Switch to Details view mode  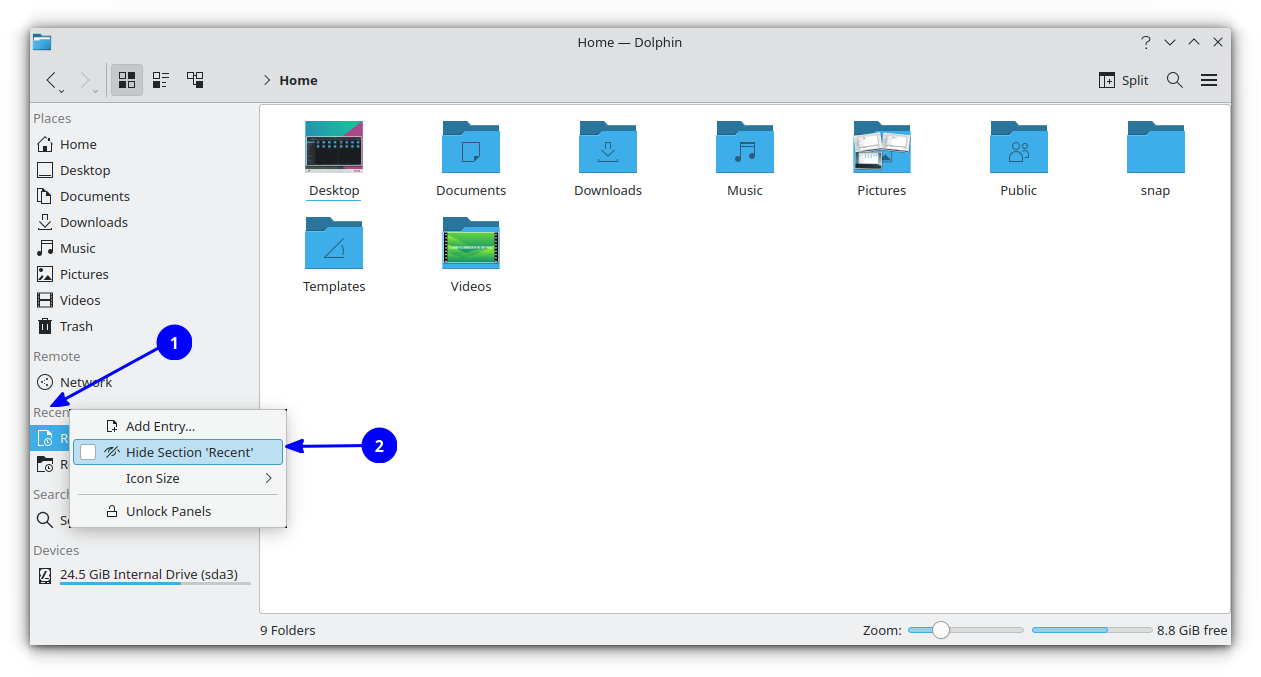(160, 80)
